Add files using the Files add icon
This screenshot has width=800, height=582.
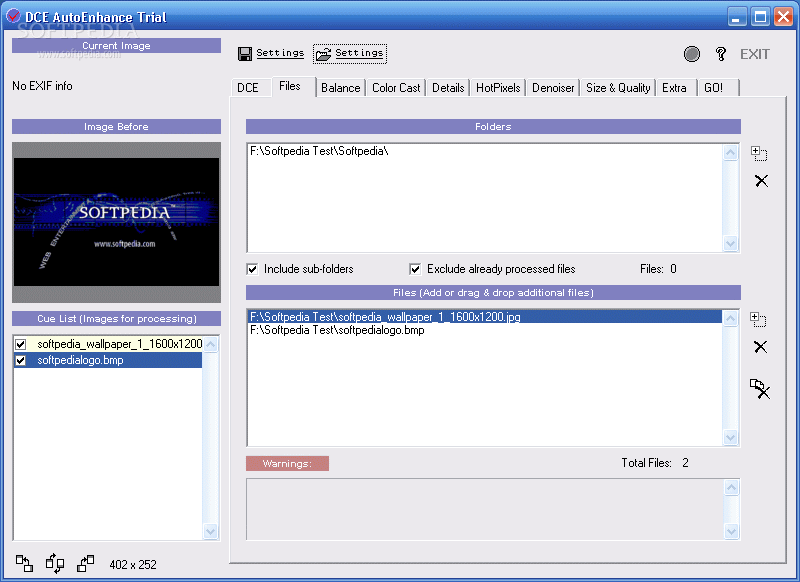pos(759,319)
